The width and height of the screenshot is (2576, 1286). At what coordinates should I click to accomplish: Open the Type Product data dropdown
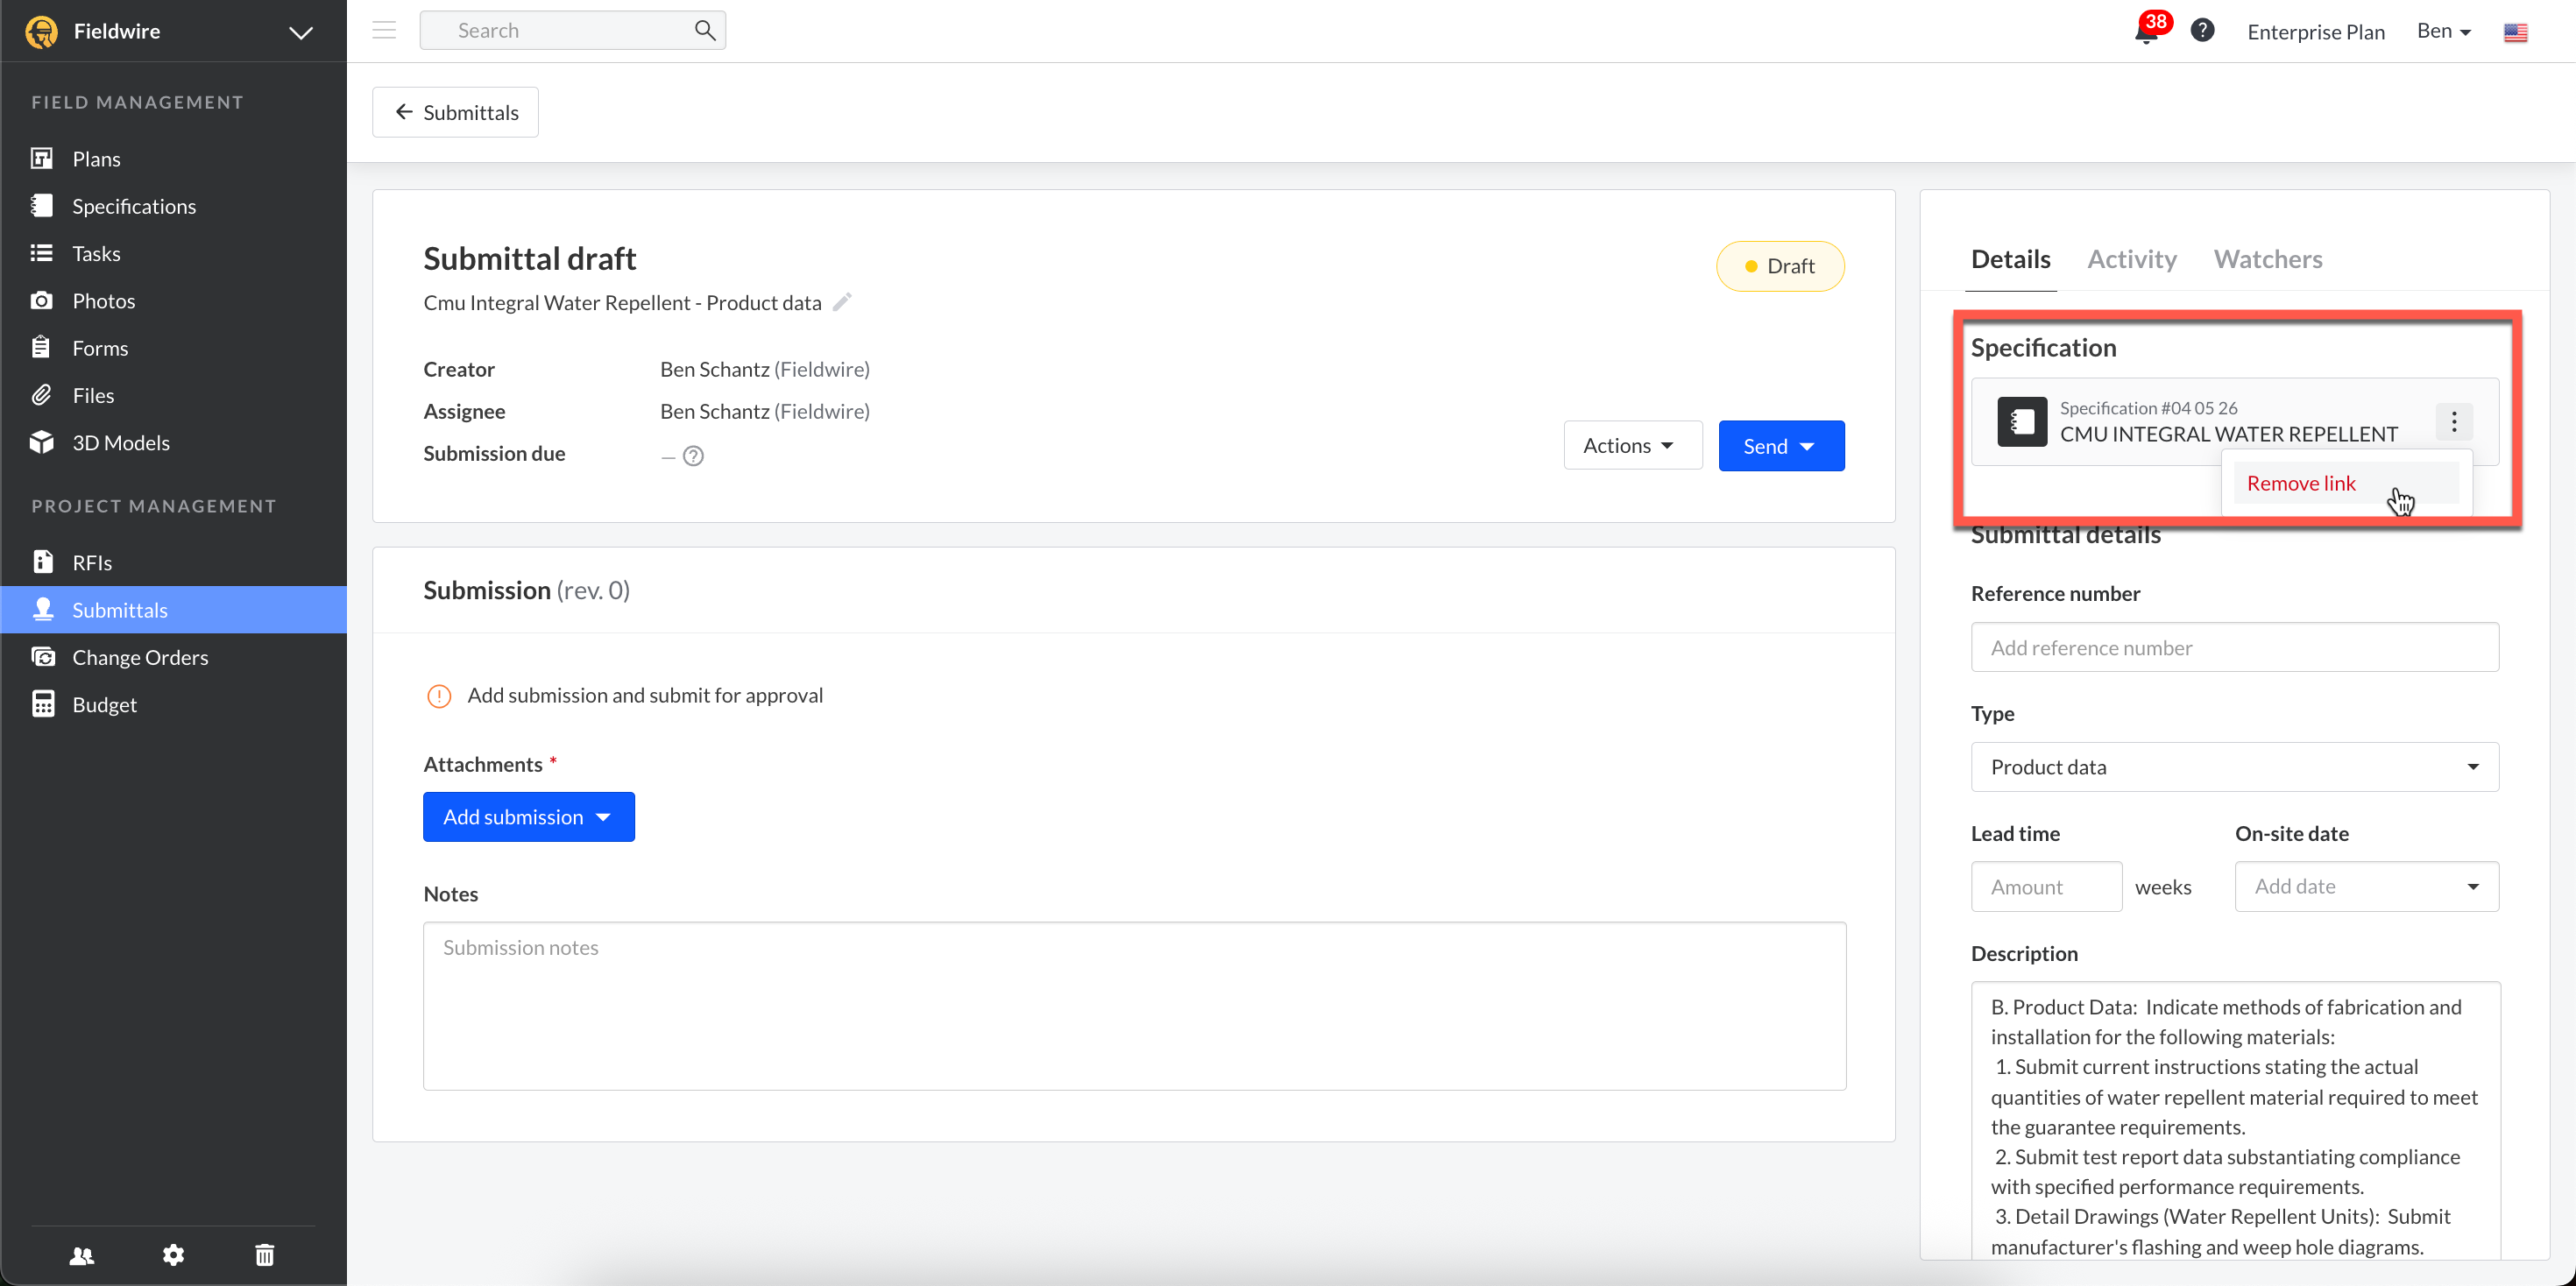[x=2234, y=767]
